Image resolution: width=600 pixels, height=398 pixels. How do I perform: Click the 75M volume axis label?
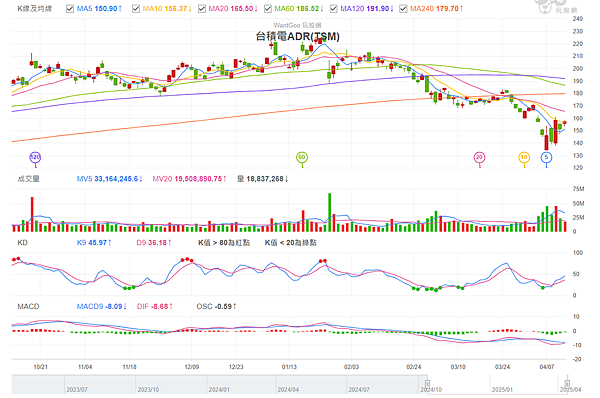point(578,189)
